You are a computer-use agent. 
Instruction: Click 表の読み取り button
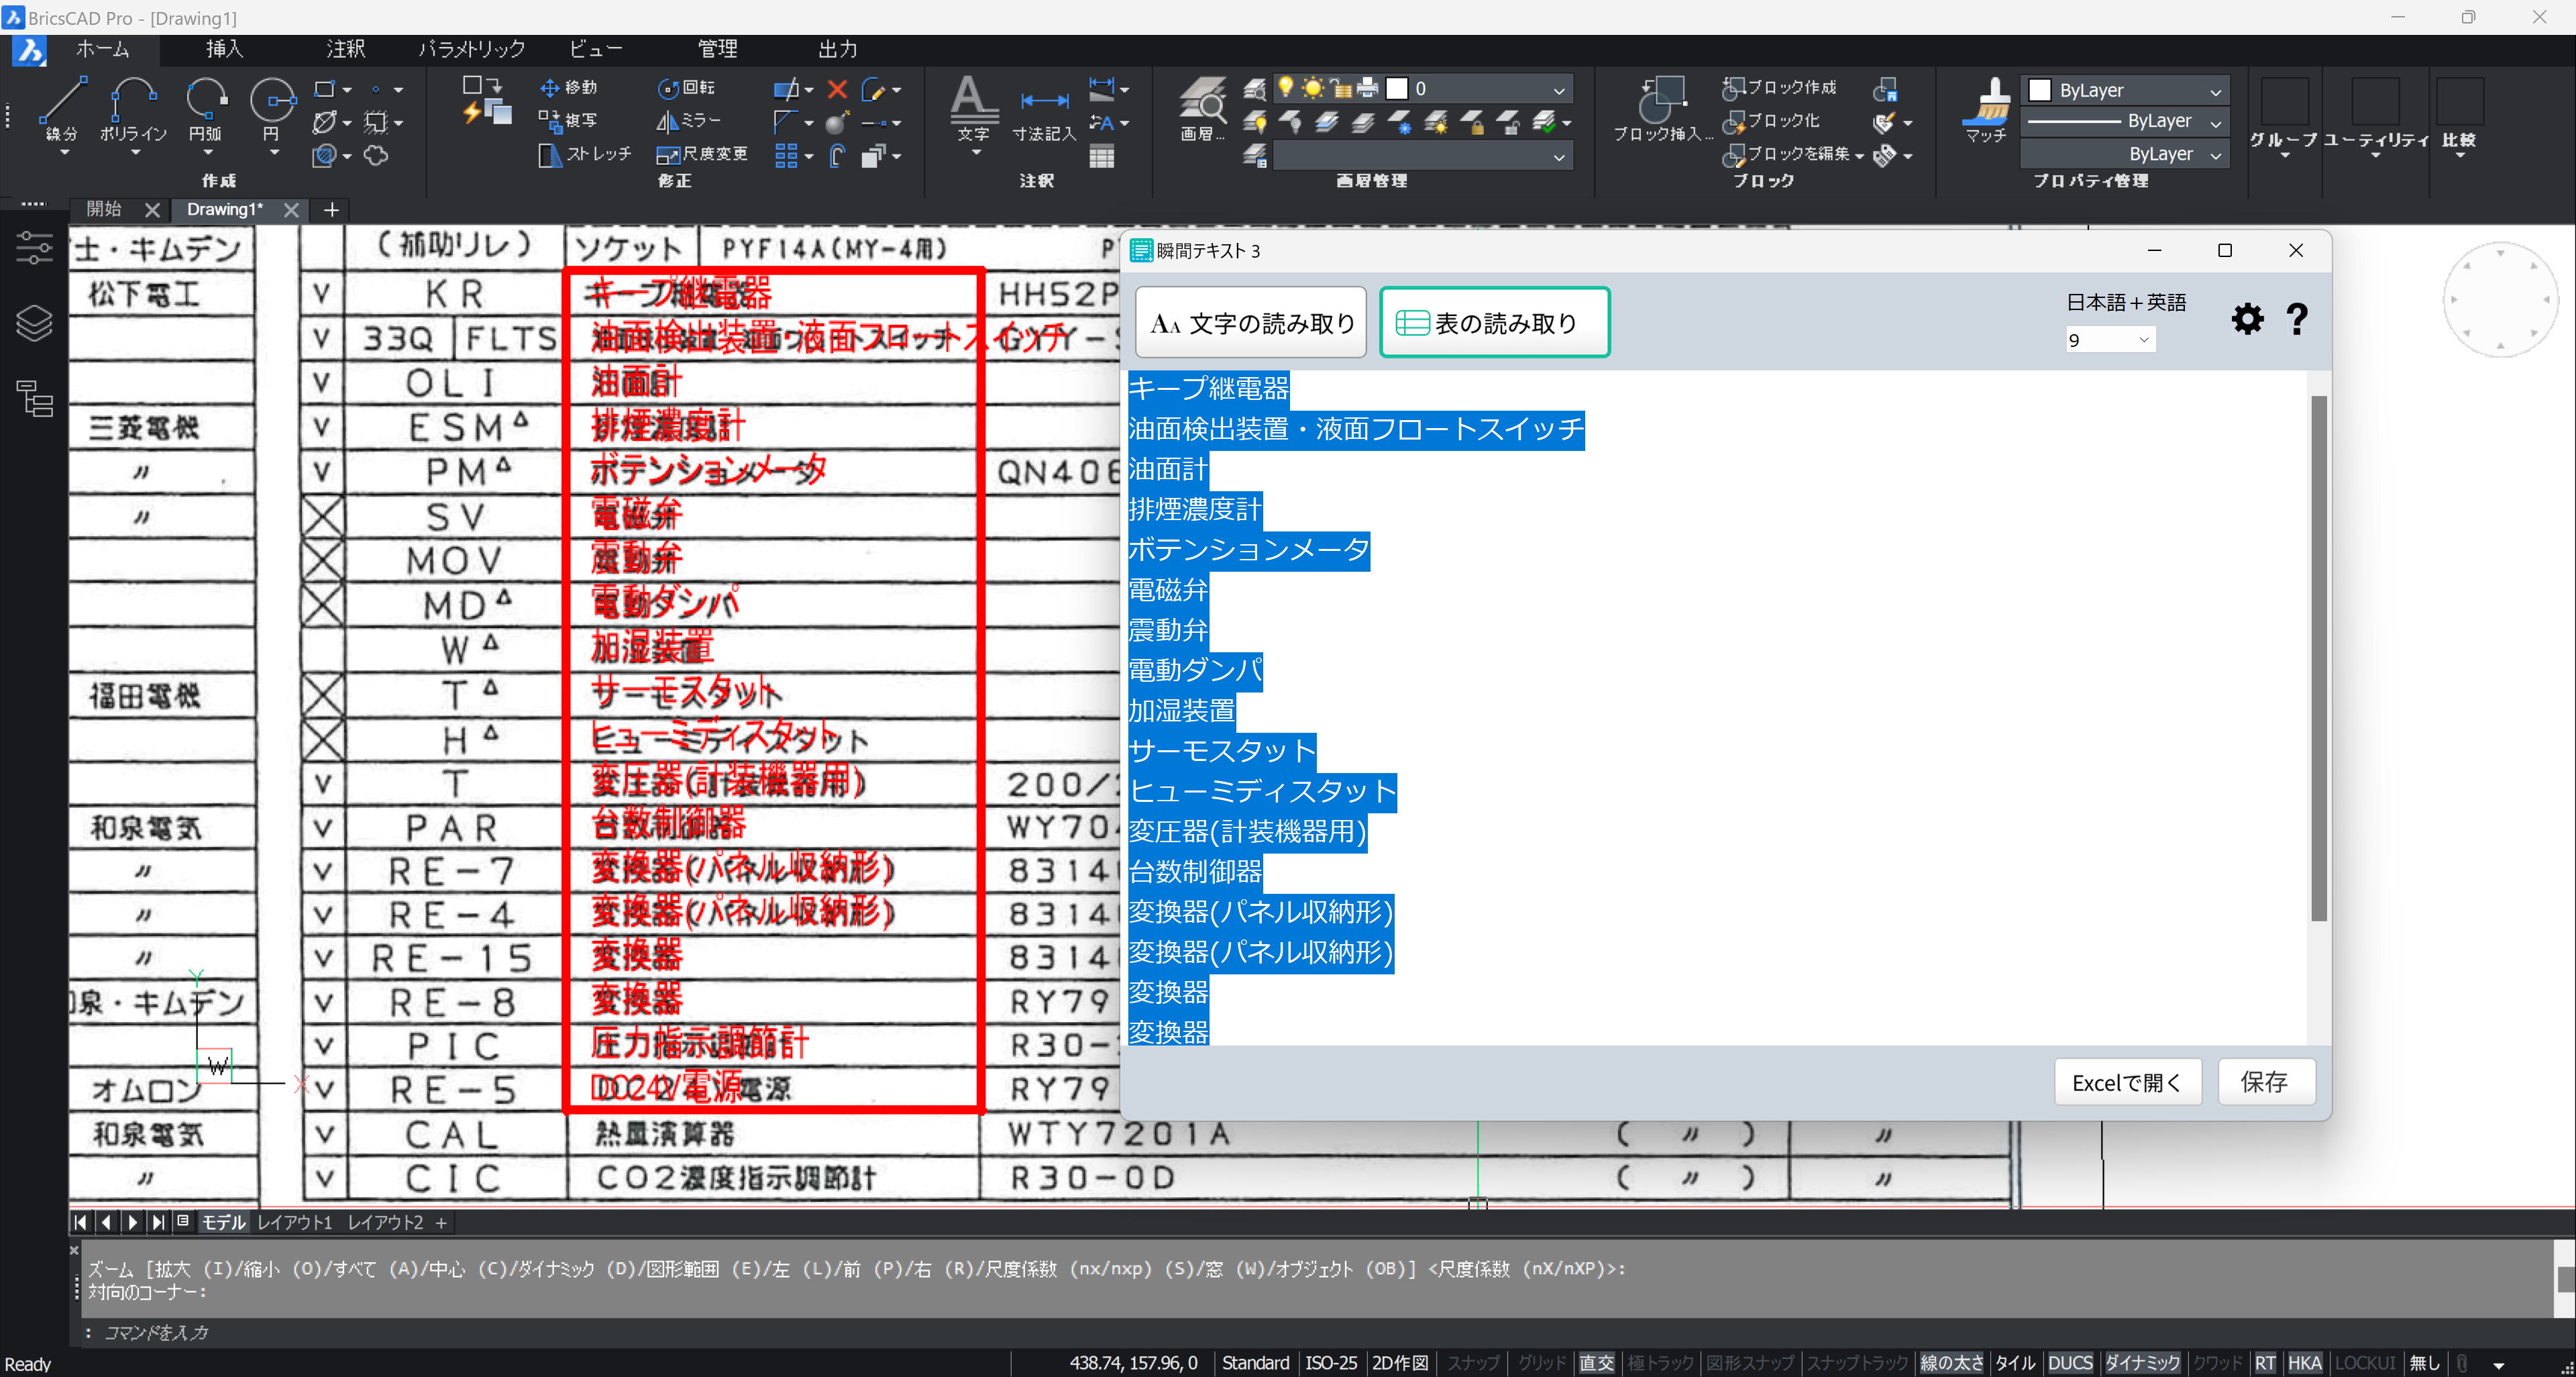pyautogui.click(x=1494, y=322)
